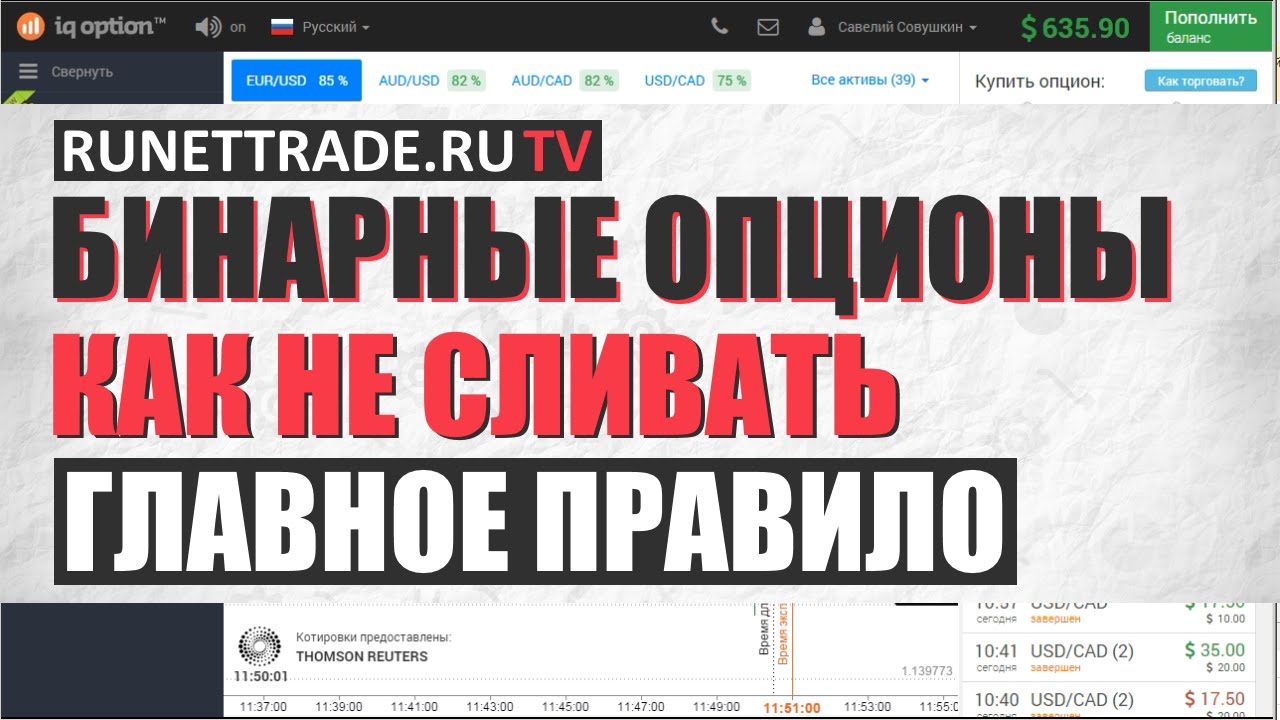1280x720 pixels.
Task: Click the 11:50:01 current time label
Action: pos(260,677)
